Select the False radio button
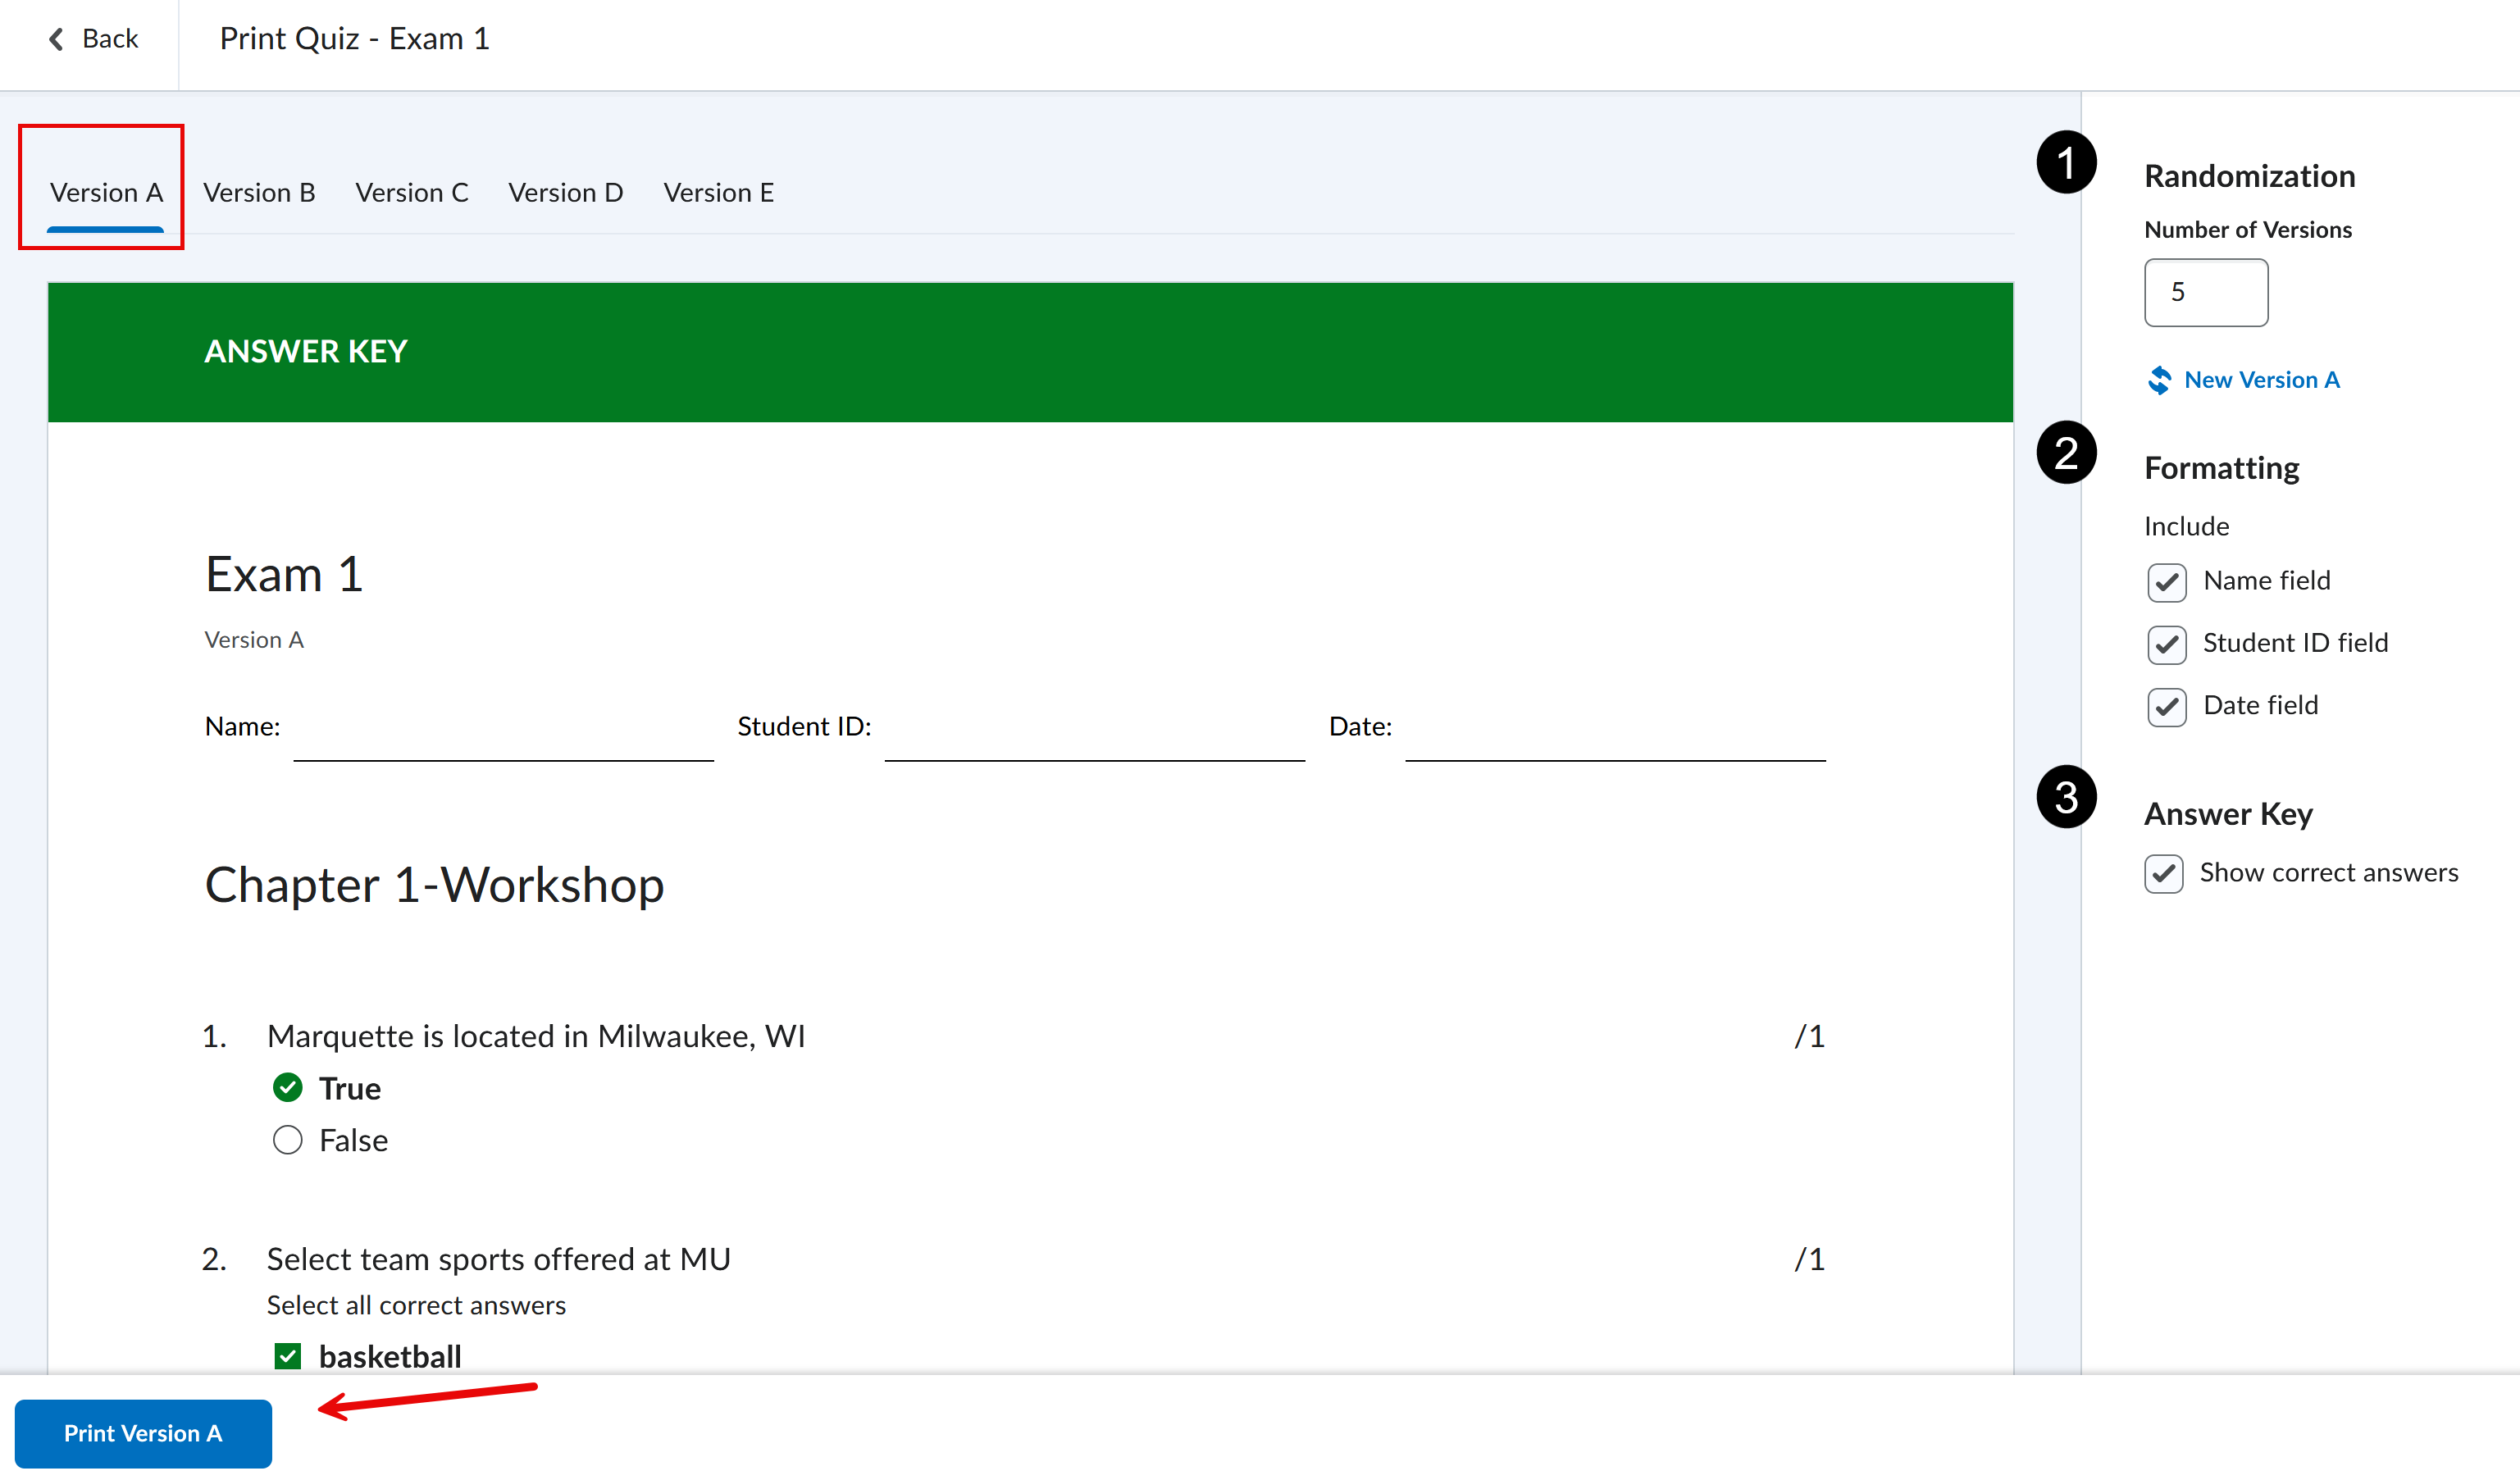 click(287, 1140)
